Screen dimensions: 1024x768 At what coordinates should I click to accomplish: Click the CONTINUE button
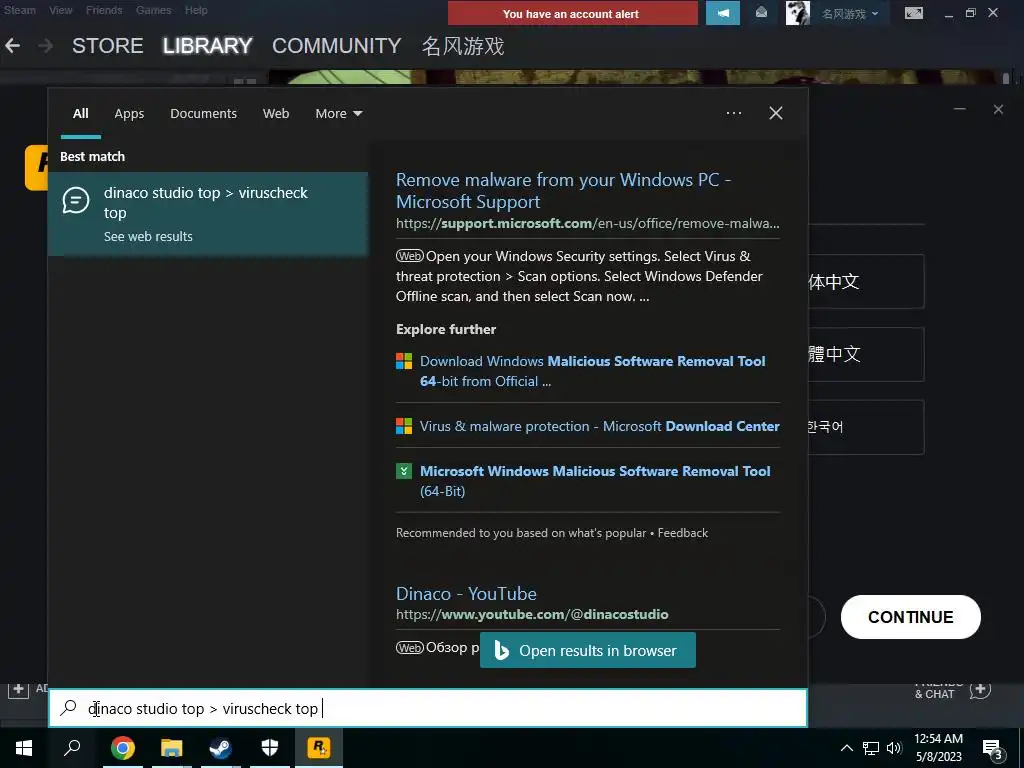click(x=910, y=616)
